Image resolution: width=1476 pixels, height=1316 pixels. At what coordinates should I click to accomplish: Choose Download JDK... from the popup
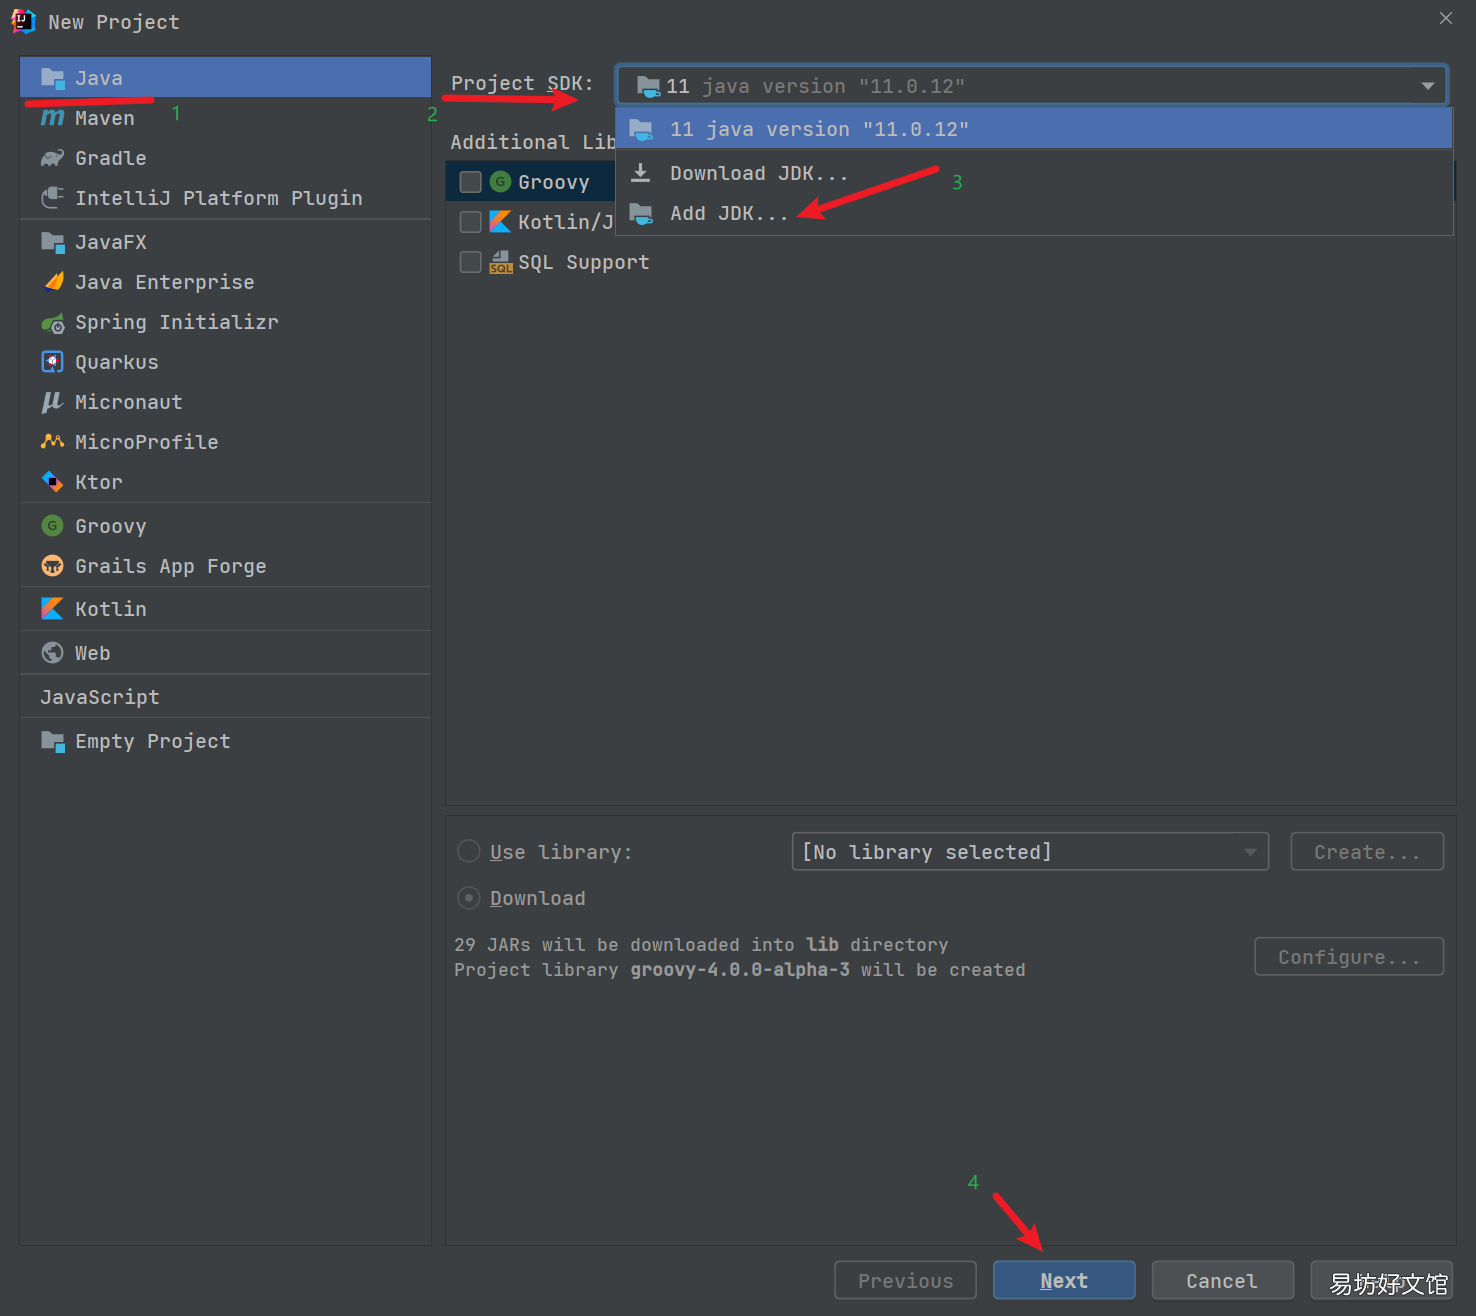(x=1034, y=173)
